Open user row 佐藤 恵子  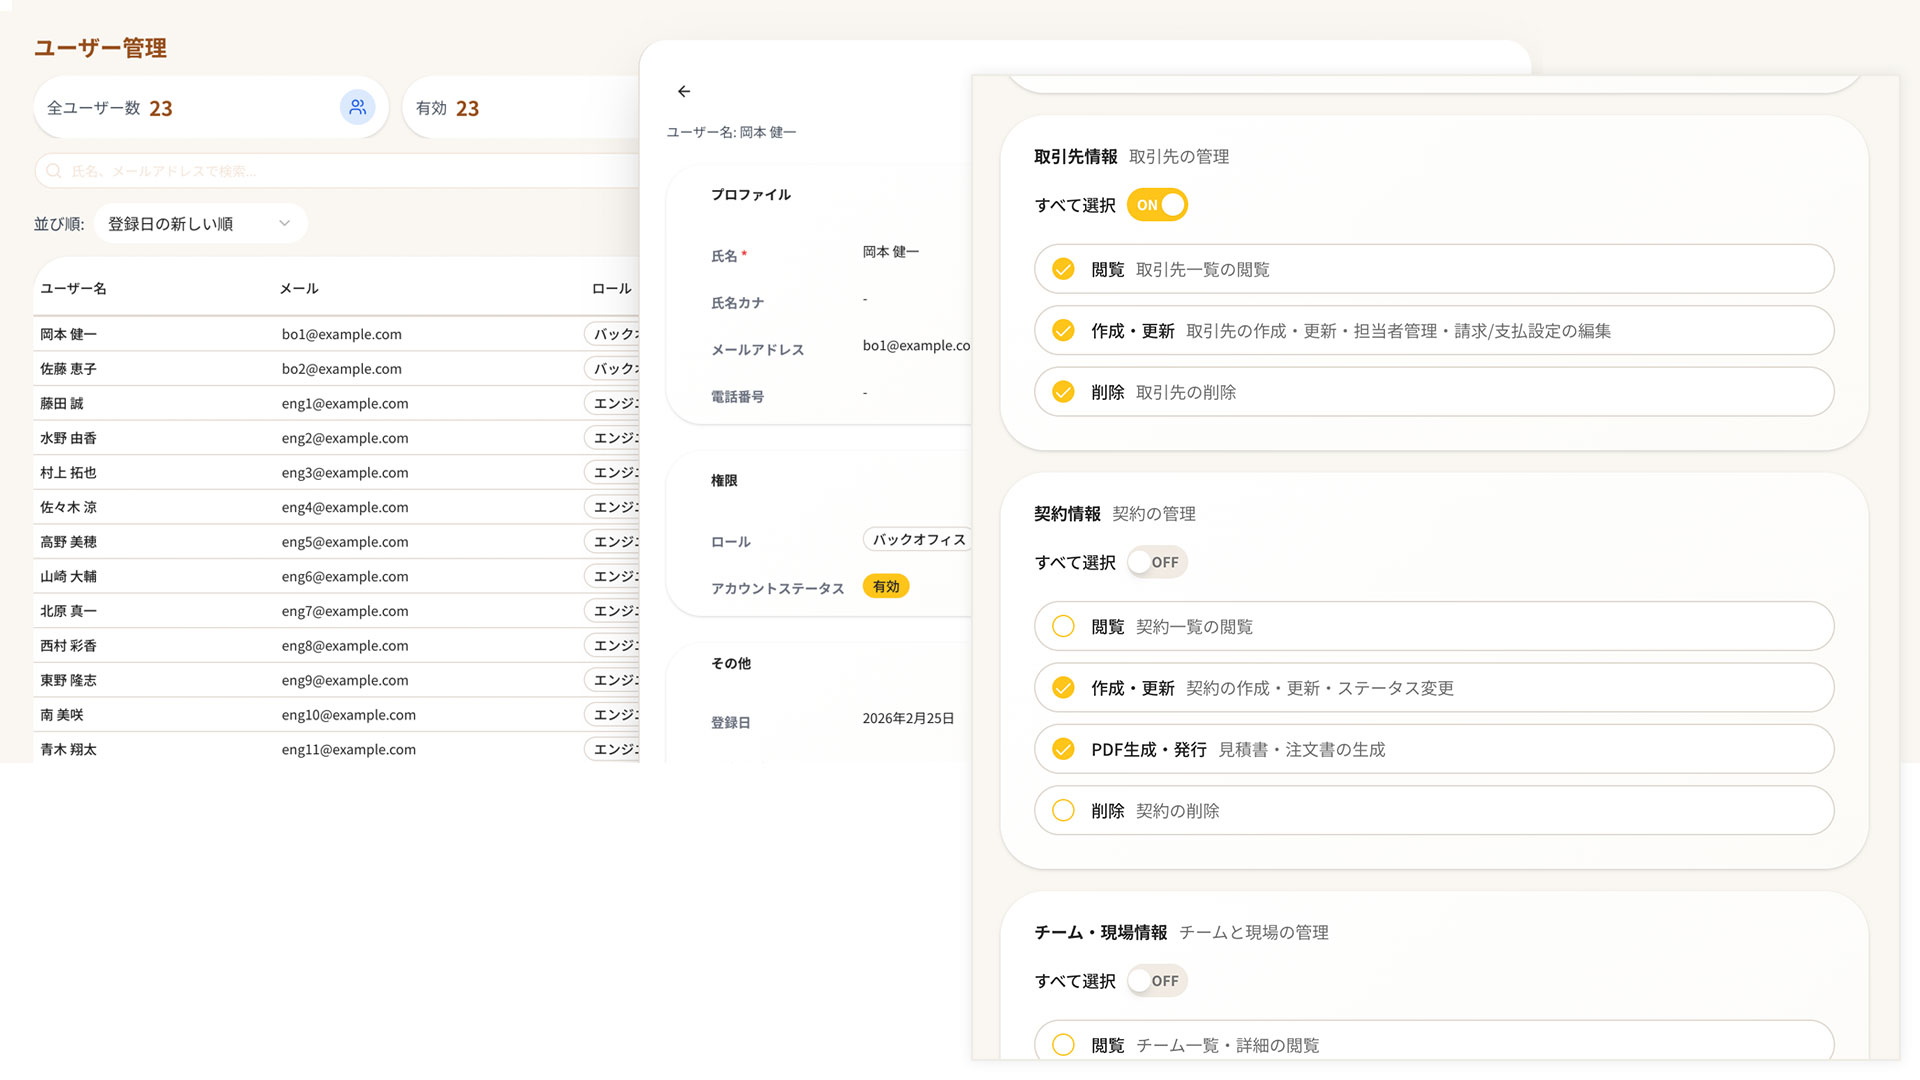coord(68,369)
